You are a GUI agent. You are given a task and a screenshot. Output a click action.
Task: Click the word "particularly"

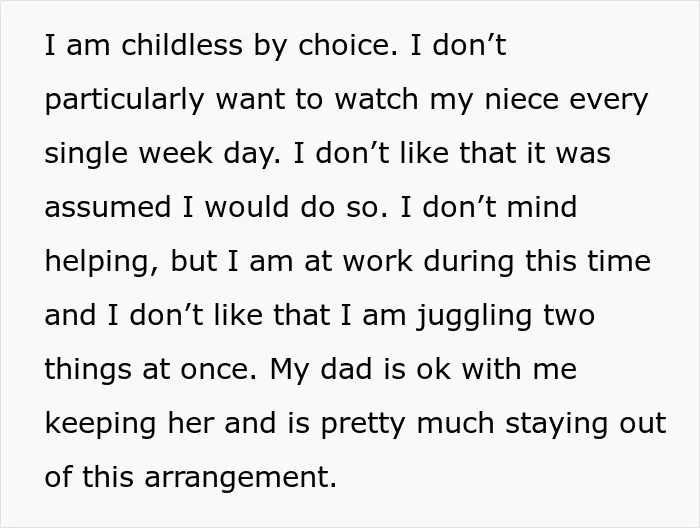click(125, 100)
